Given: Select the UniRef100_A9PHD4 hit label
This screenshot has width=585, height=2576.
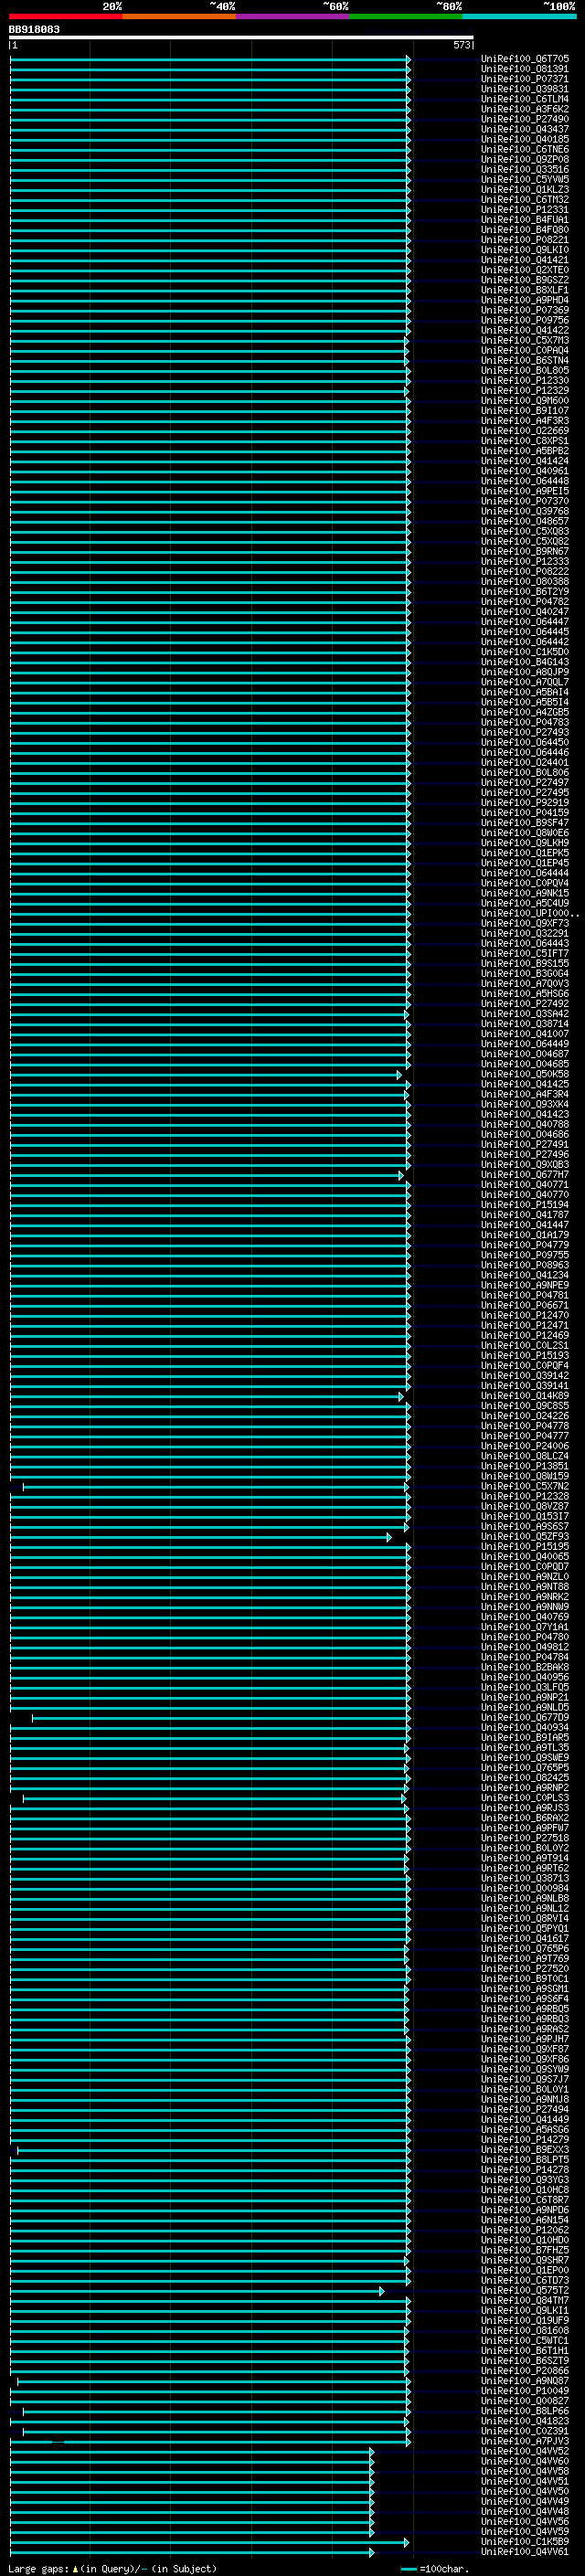Looking at the screenshot, I should pyautogui.click(x=525, y=300).
